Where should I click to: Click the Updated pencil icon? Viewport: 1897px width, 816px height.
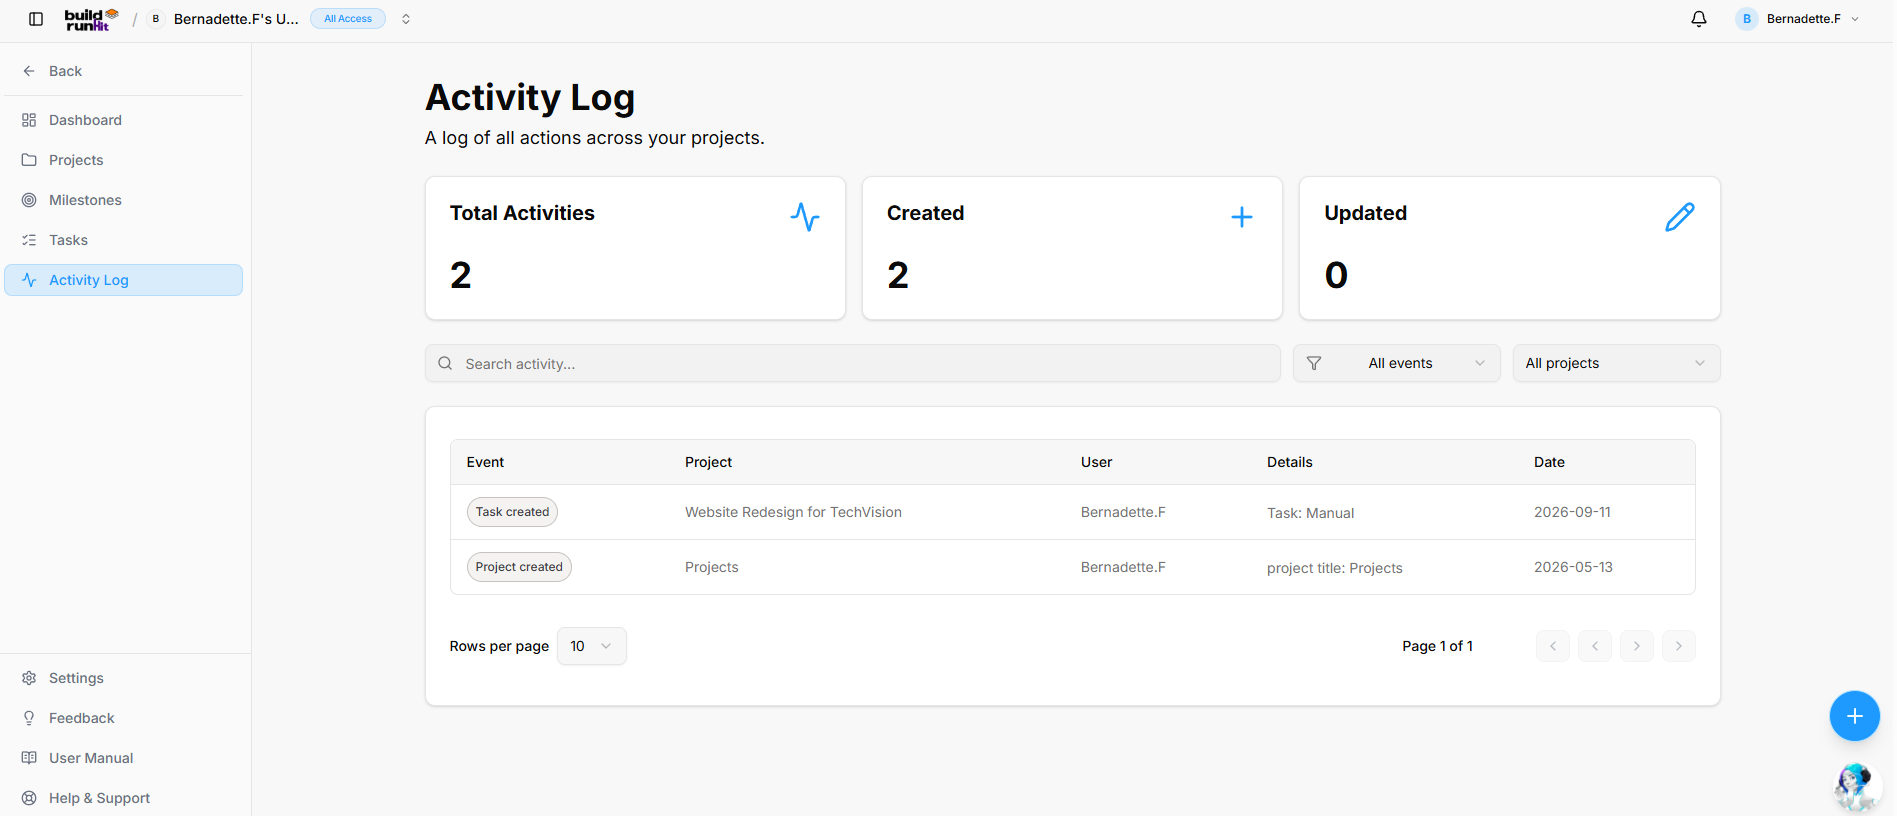click(1680, 217)
